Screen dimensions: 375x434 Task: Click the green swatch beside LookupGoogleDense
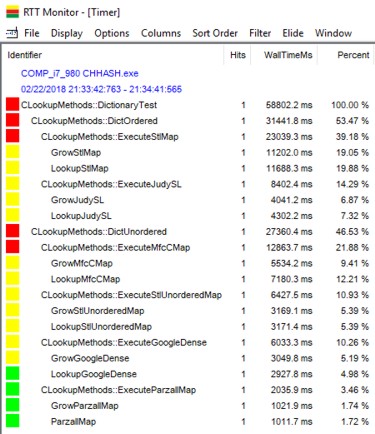point(12,374)
